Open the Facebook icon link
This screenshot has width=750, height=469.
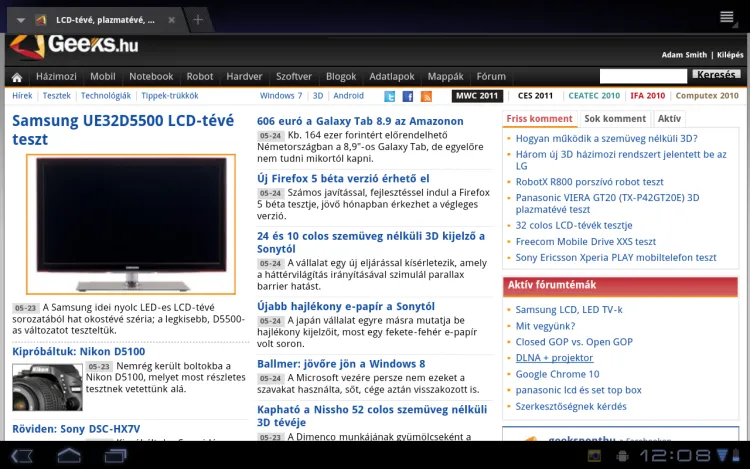(x=408, y=96)
